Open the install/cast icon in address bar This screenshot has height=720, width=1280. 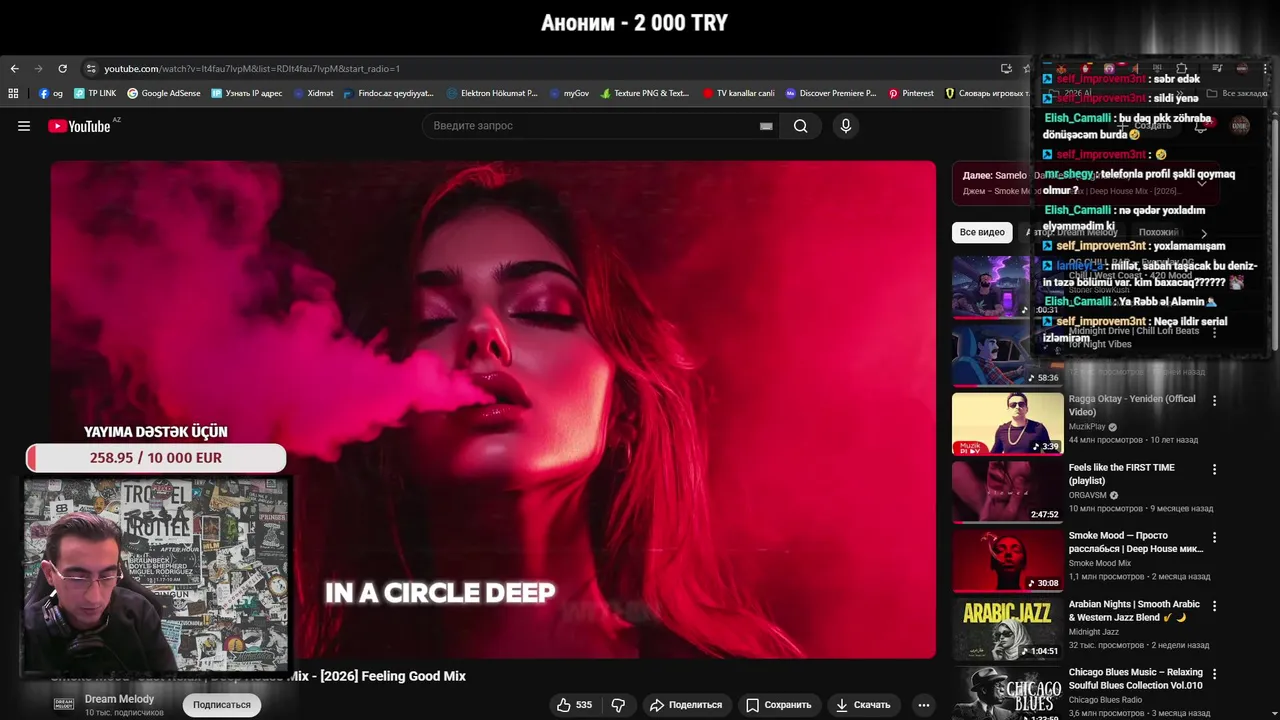pos(1006,69)
